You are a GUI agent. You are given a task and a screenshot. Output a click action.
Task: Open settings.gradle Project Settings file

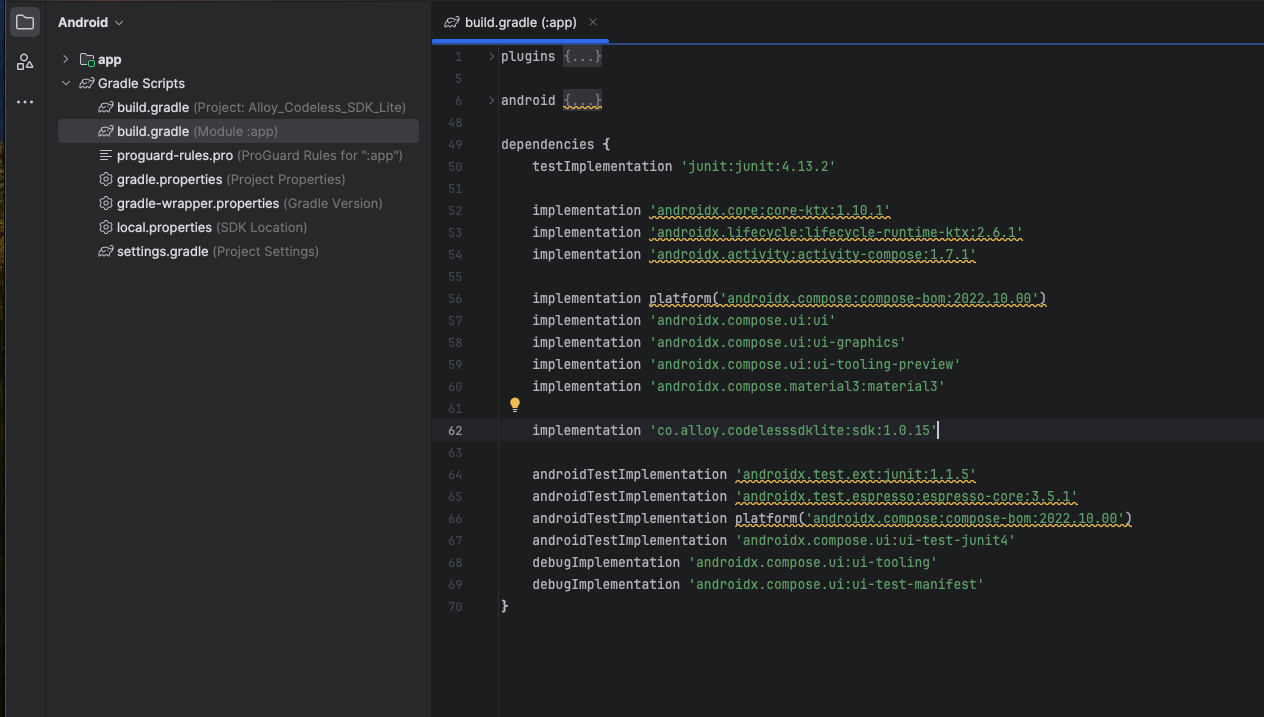point(163,252)
